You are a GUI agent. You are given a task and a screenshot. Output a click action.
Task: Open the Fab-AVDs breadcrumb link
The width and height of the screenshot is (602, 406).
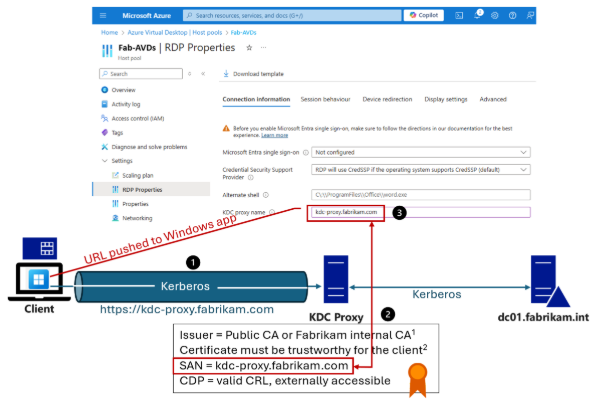pyautogui.click(x=243, y=33)
